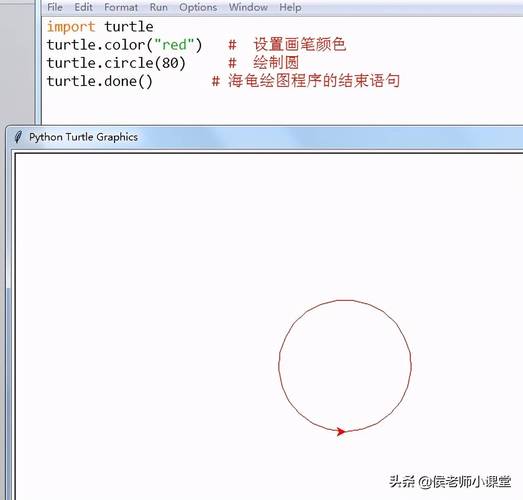Open the Edit menu

(83, 7)
